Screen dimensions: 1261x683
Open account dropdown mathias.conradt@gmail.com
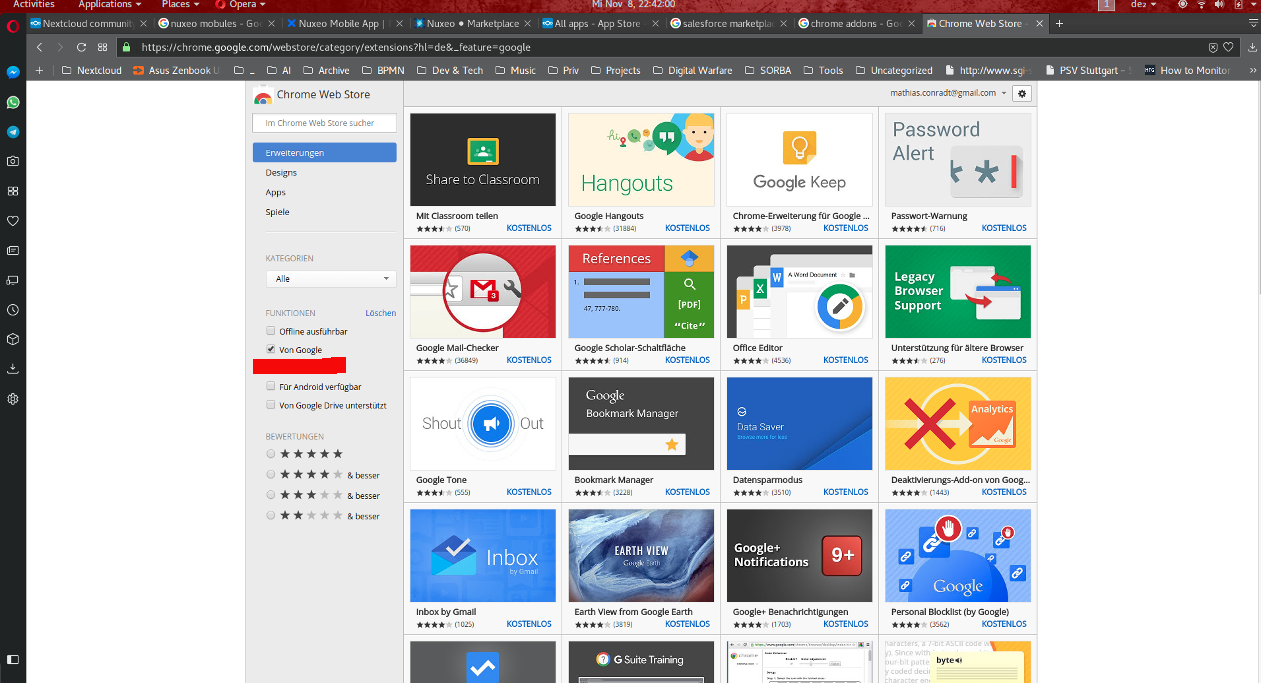pos(949,93)
